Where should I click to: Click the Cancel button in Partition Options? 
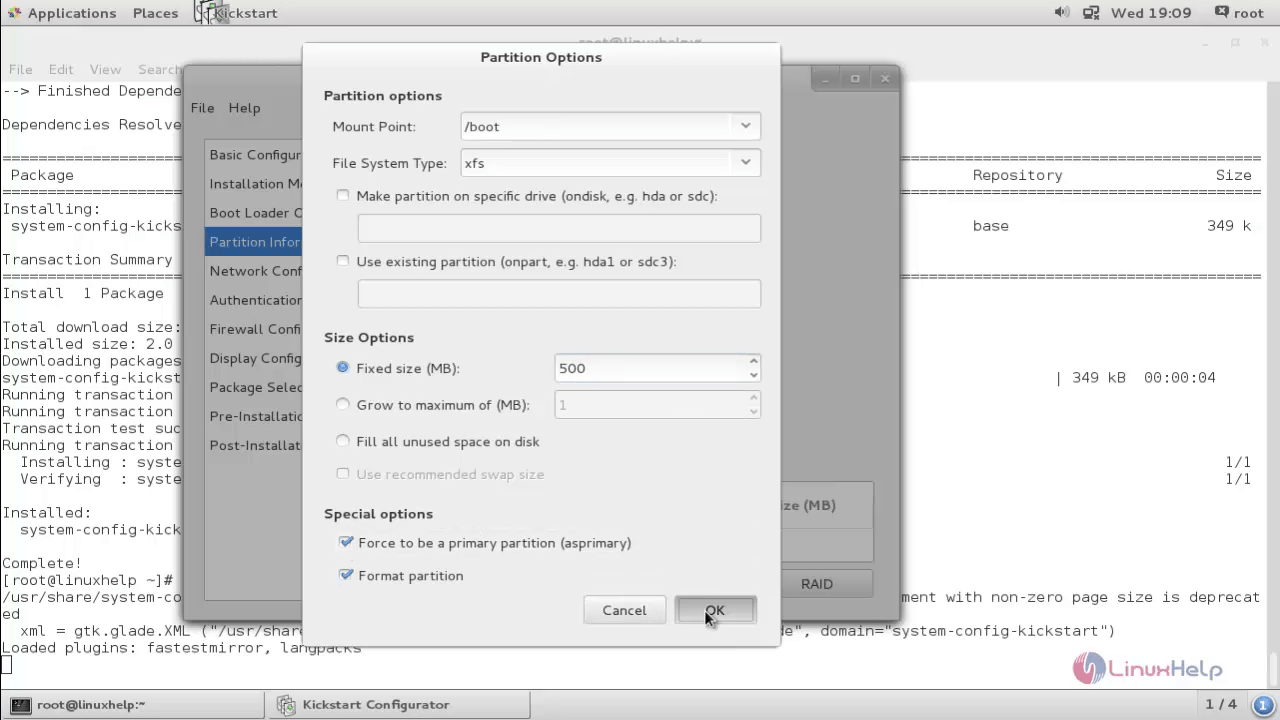pyautogui.click(x=625, y=610)
